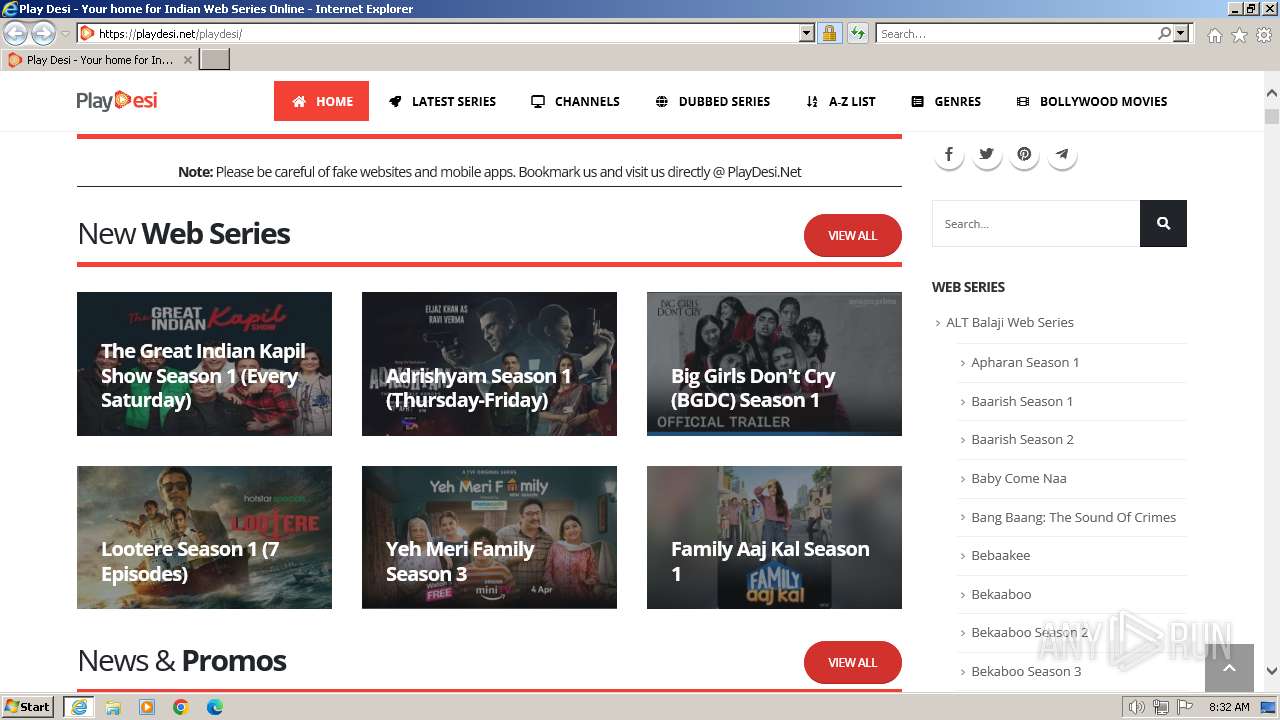The height and width of the screenshot is (720, 1280).
Task: Focus the sidebar Search... input field
Action: [1036, 223]
